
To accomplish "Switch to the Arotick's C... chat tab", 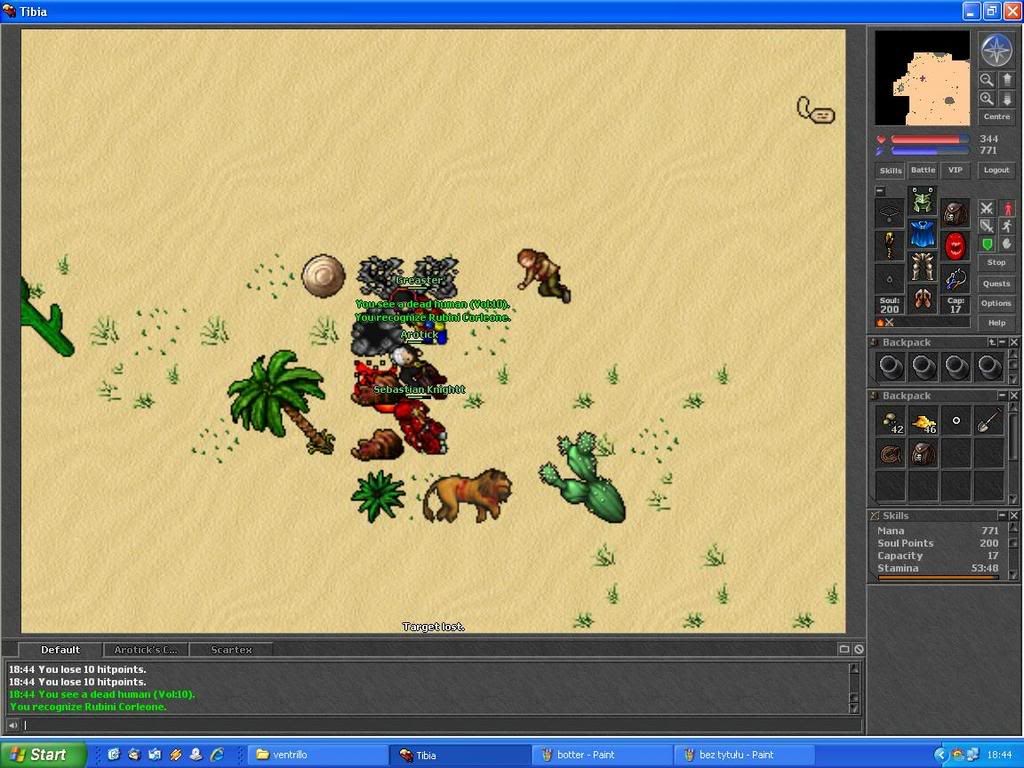I will [146, 650].
